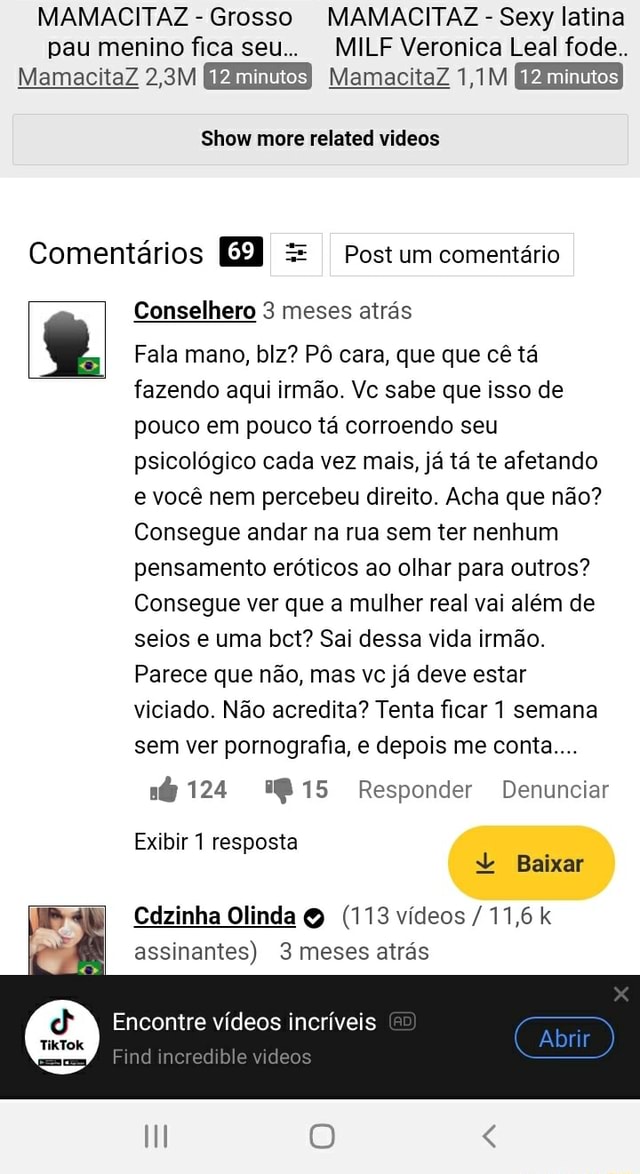Open Conselhero user profile link

tap(195, 311)
